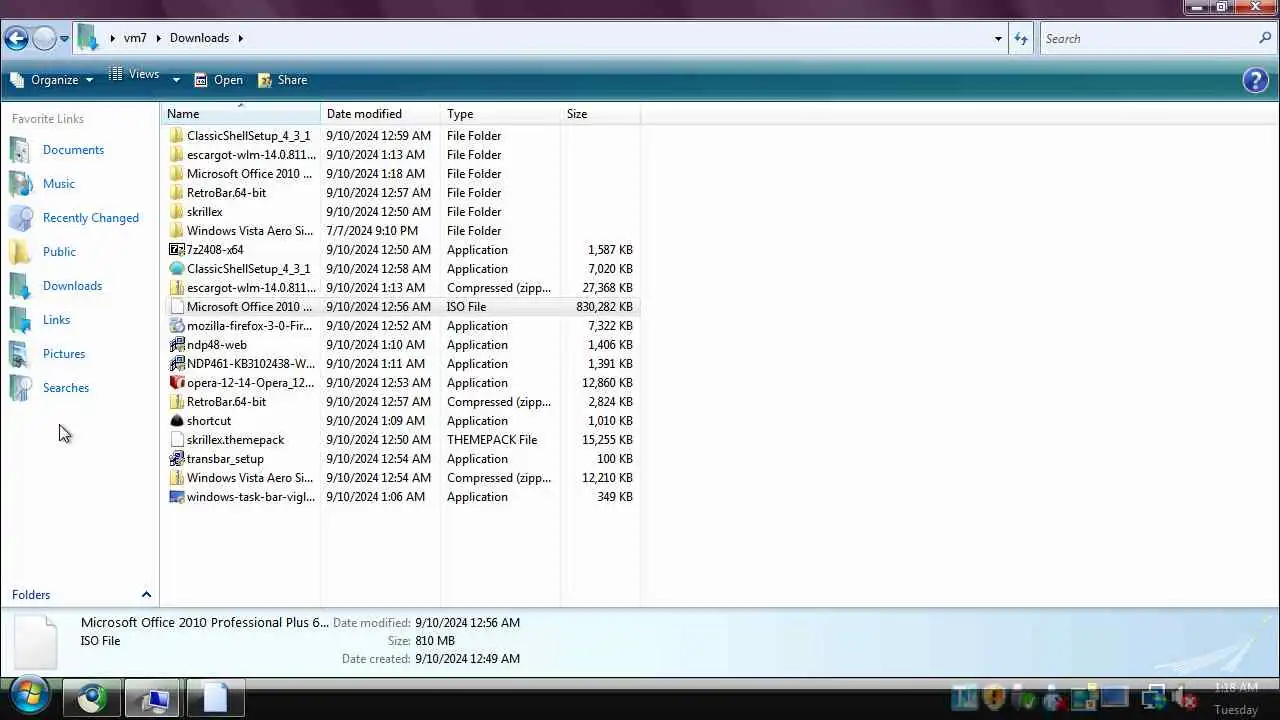Open Help with the question mark icon

coord(1255,80)
